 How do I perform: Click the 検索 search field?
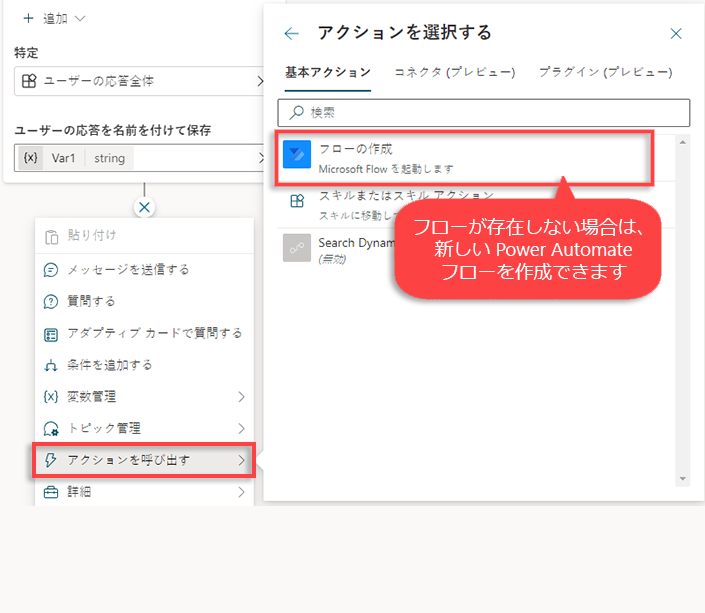click(484, 113)
